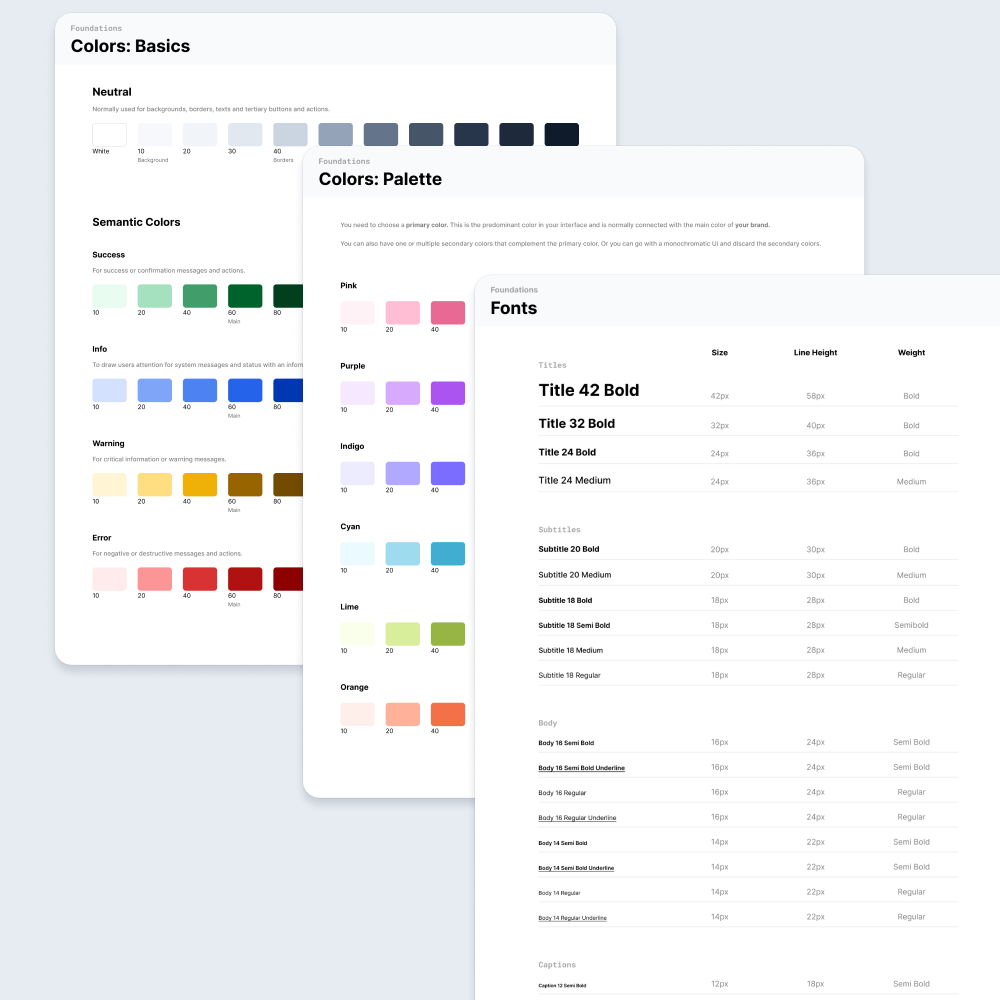Choose the Info 60 Main blue swatch
This screenshot has width=1000, height=1000.
(245, 390)
